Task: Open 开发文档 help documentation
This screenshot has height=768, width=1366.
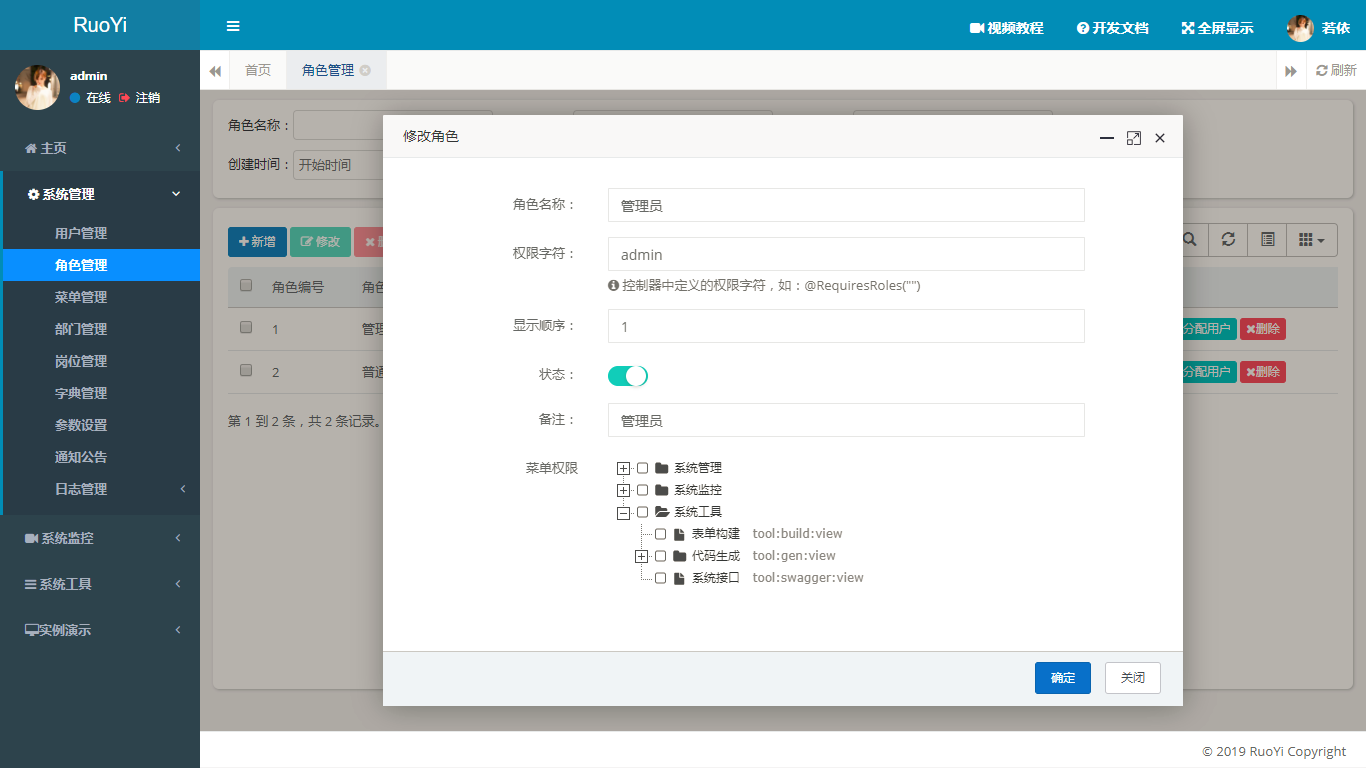Action: tap(1113, 28)
